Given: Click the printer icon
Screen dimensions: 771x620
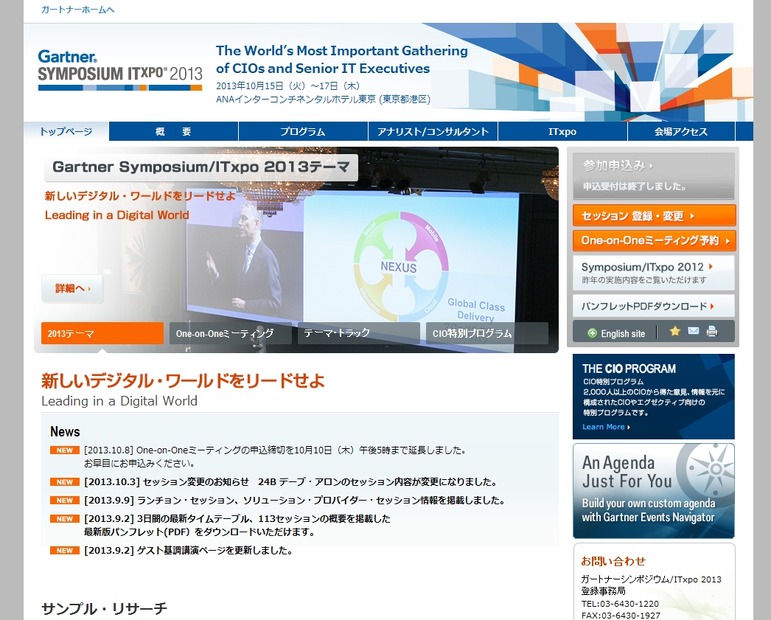Looking at the screenshot, I should coord(712,331).
